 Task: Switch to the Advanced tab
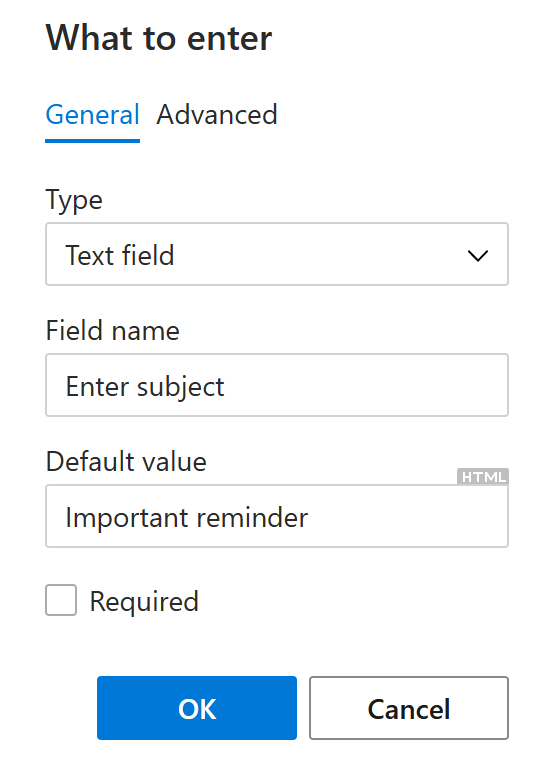tap(217, 115)
